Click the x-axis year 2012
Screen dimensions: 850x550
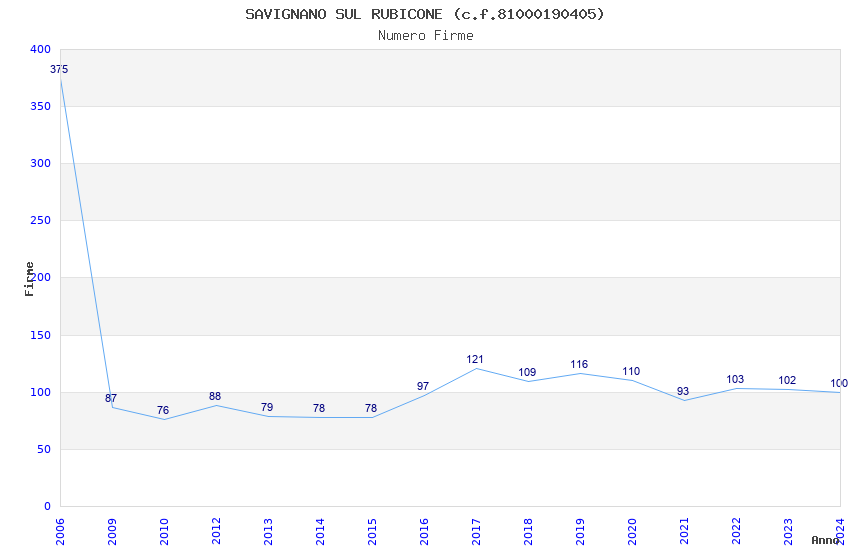click(216, 532)
